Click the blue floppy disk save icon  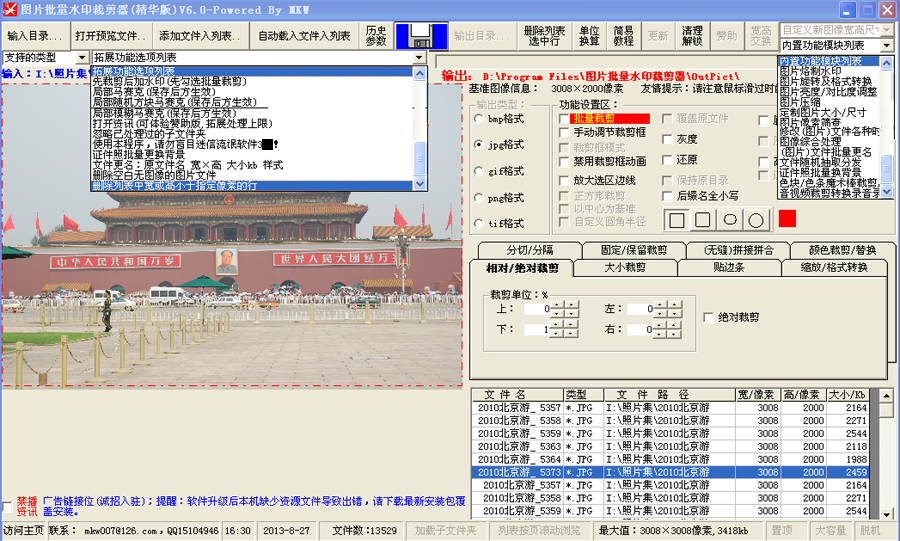click(x=421, y=36)
